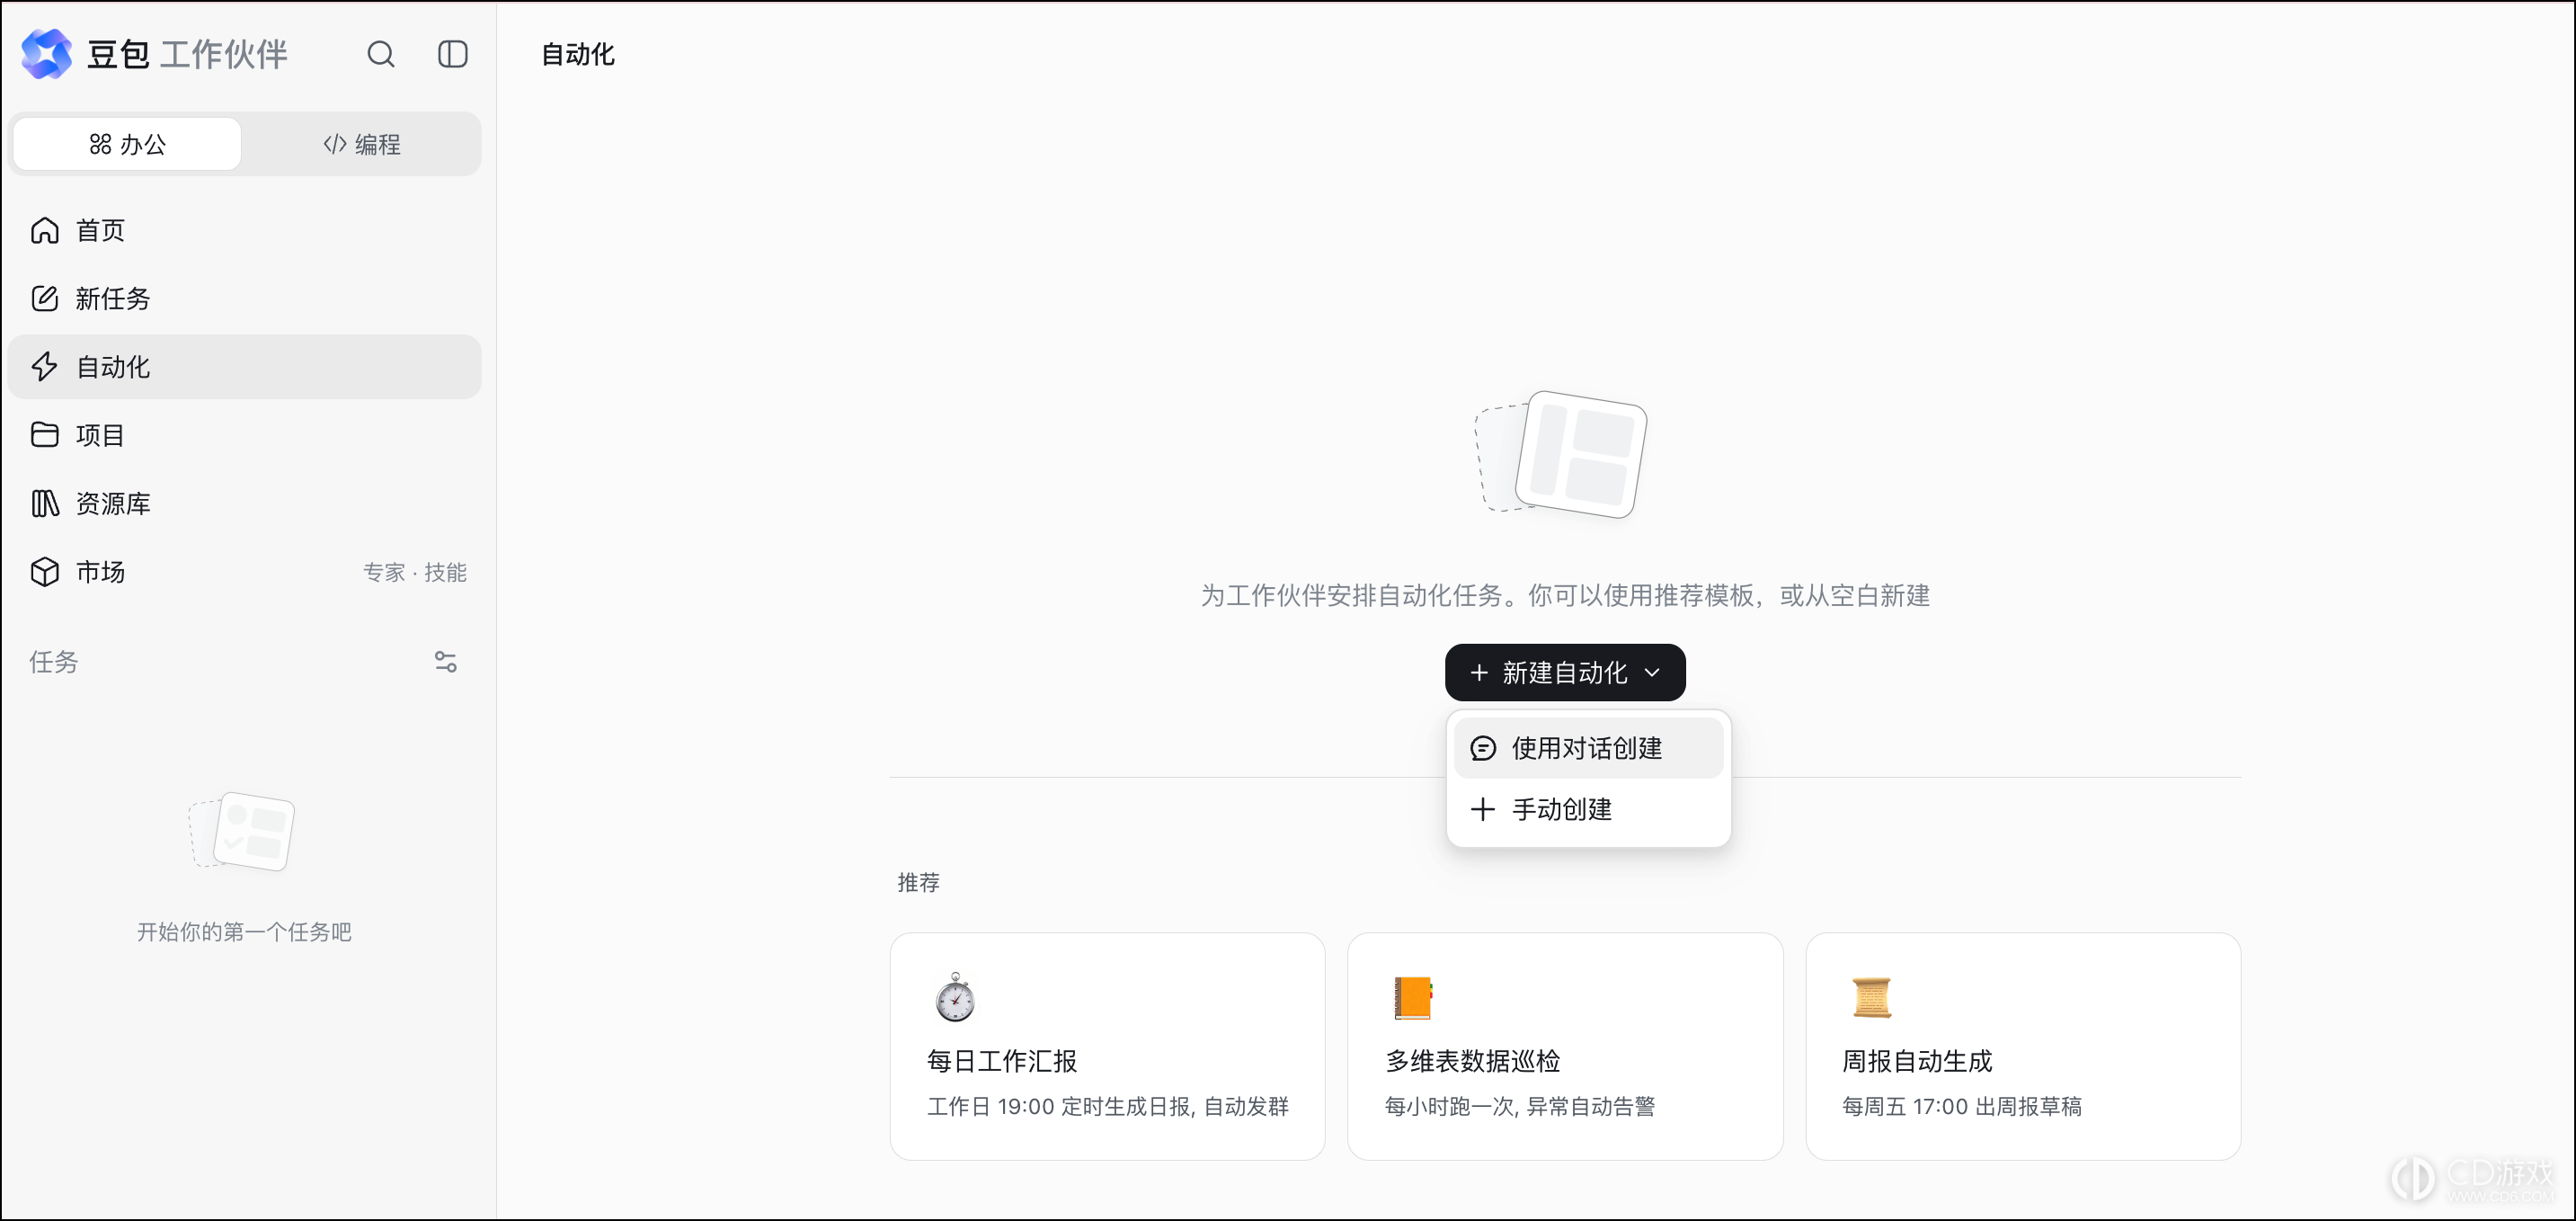
Task: Open search with the magnifier icon
Action: tap(381, 54)
